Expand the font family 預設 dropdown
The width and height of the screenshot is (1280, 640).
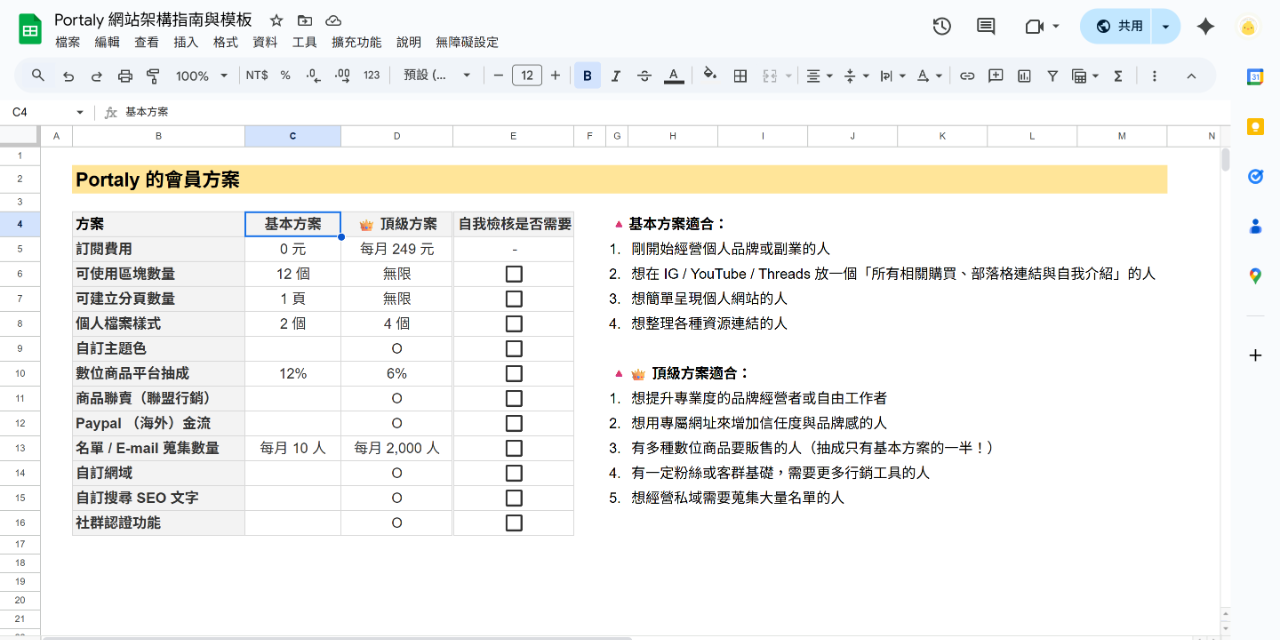point(437,76)
